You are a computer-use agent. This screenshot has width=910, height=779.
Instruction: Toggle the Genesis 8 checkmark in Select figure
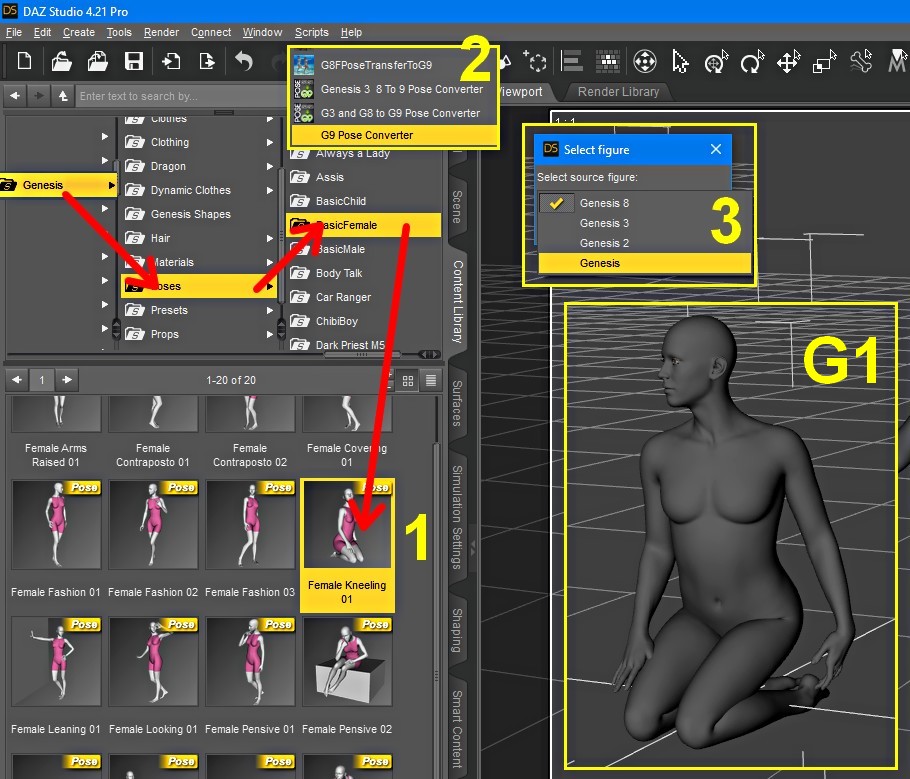click(x=557, y=203)
